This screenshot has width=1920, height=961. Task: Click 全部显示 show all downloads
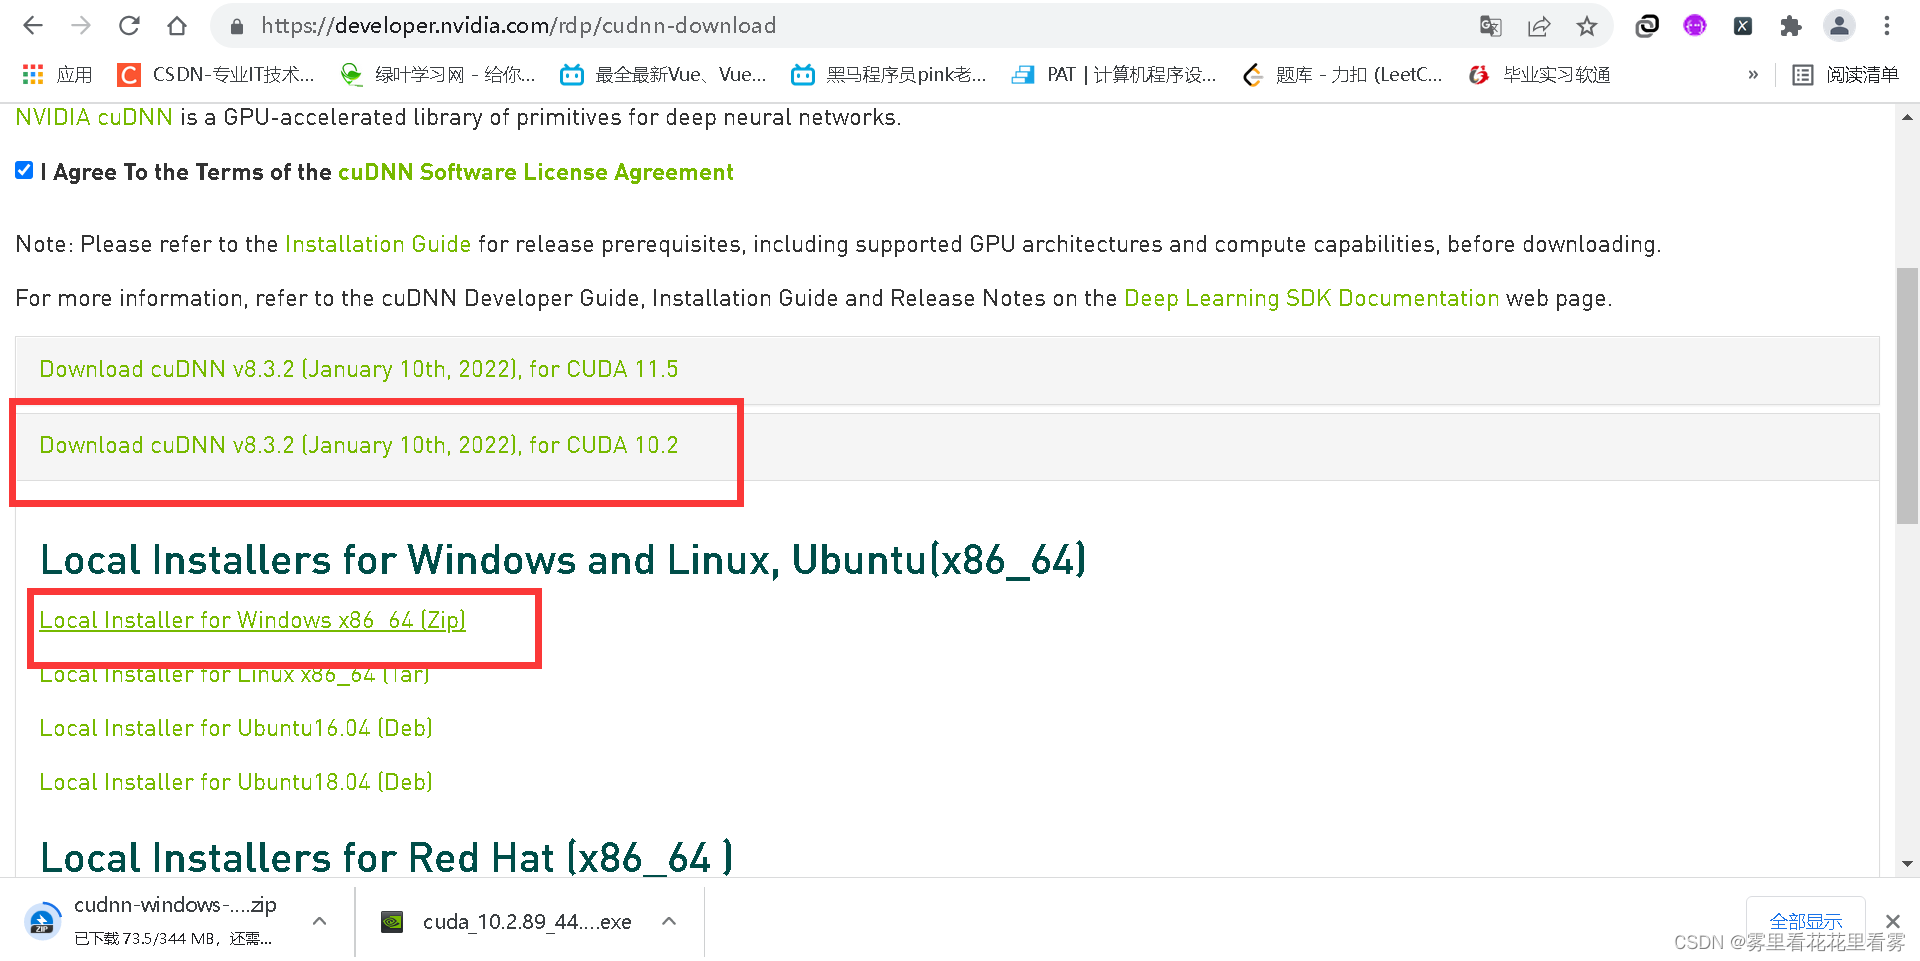click(1806, 921)
